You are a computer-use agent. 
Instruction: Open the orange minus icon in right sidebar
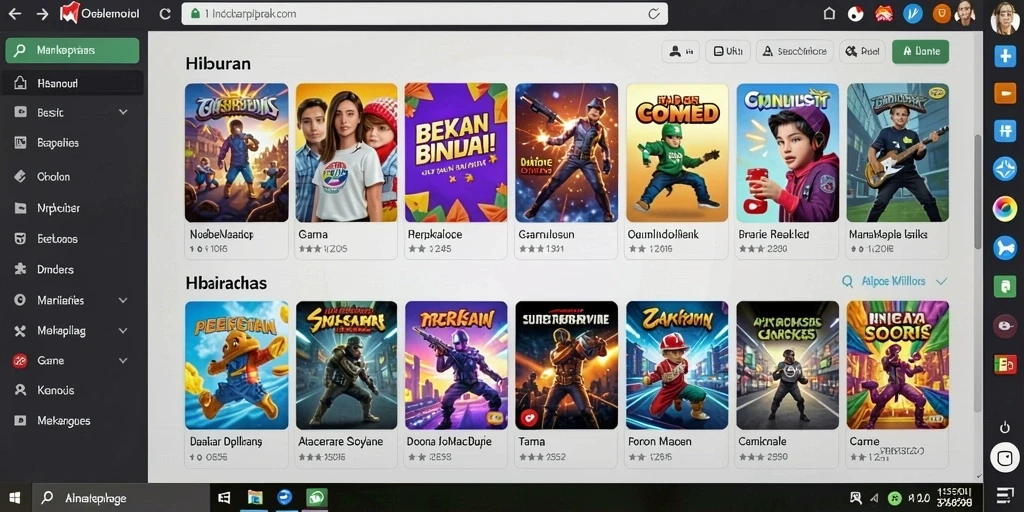1004,93
